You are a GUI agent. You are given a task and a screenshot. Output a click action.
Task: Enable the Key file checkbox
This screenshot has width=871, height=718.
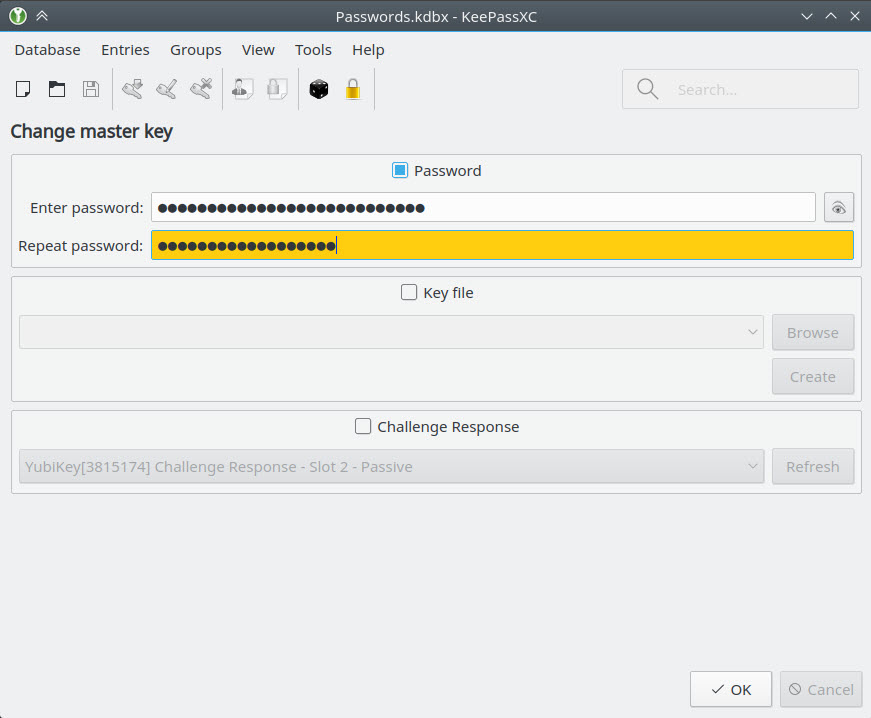409,292
